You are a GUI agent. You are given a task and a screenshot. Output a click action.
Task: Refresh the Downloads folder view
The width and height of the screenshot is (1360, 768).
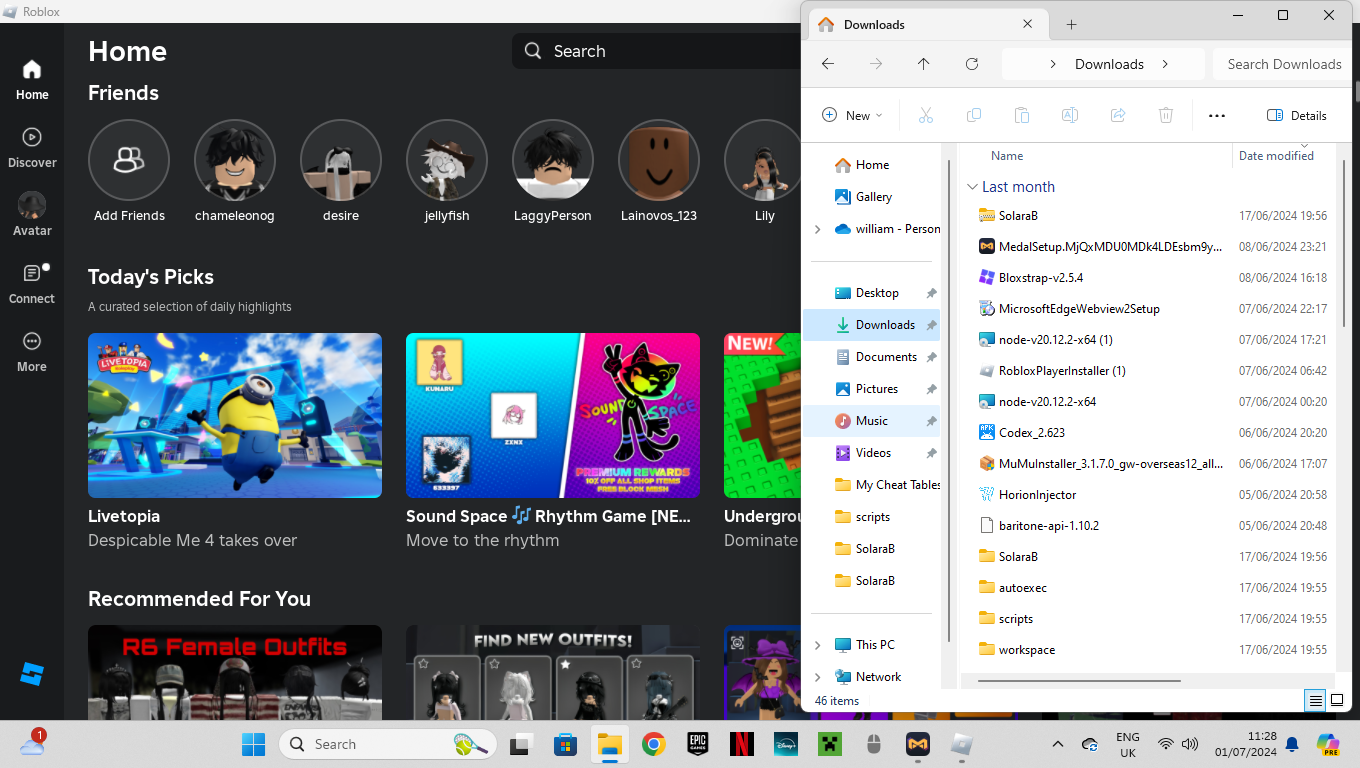tap(971, 64)
